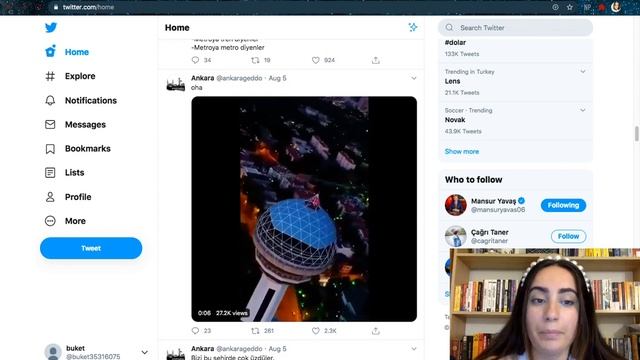Open Ankara avatar on the 'oha' tweet
Image resolution: width=640 pixels, height=360 pixels.
coord(176,84)
